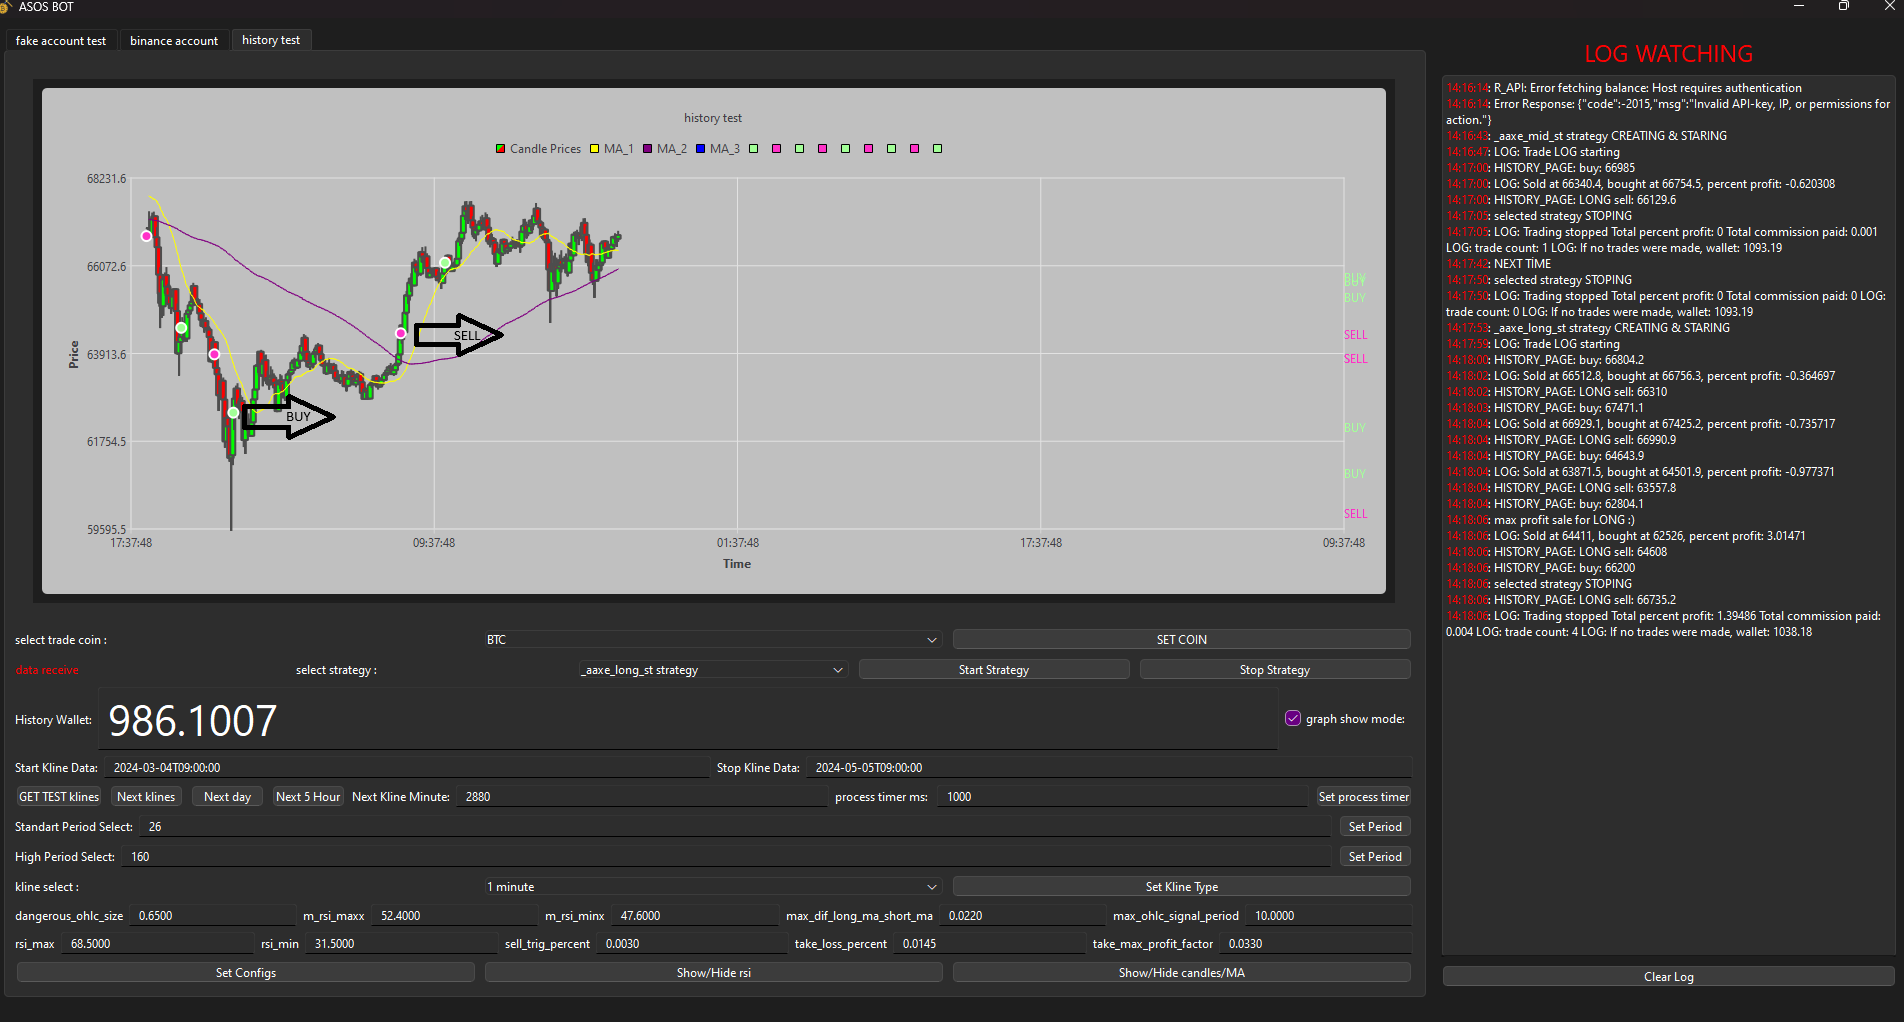Toggle the graph show mode checkbox
The height and width of the screenshot is (1022, 1904).
pyautogui.click(x=1293, y=719)
